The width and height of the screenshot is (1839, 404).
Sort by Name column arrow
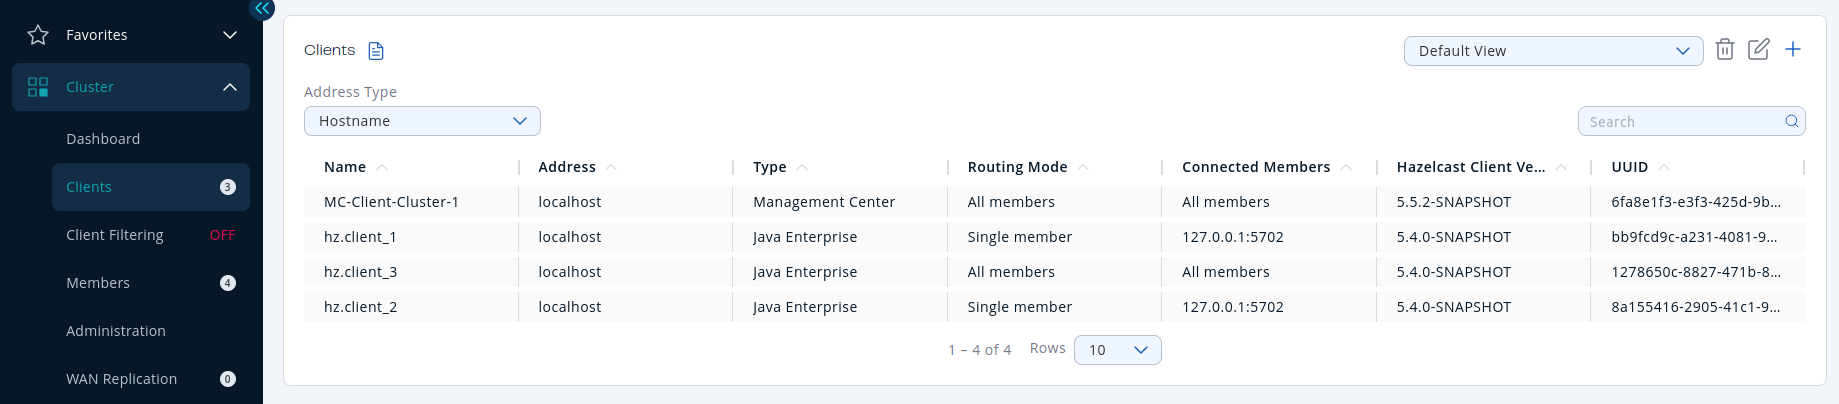click(x=382, y=167)
